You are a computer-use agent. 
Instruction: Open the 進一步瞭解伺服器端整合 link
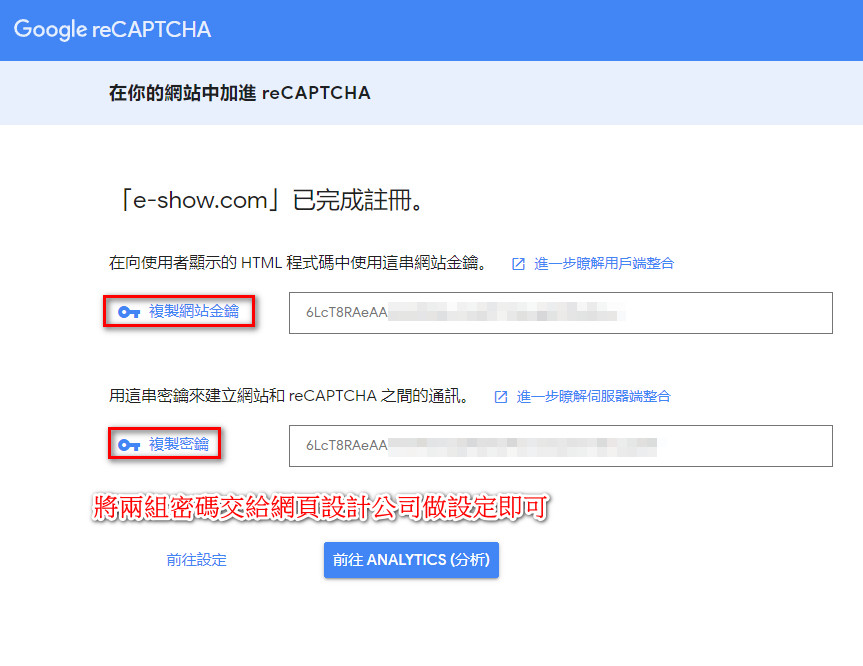coord(593,396)
